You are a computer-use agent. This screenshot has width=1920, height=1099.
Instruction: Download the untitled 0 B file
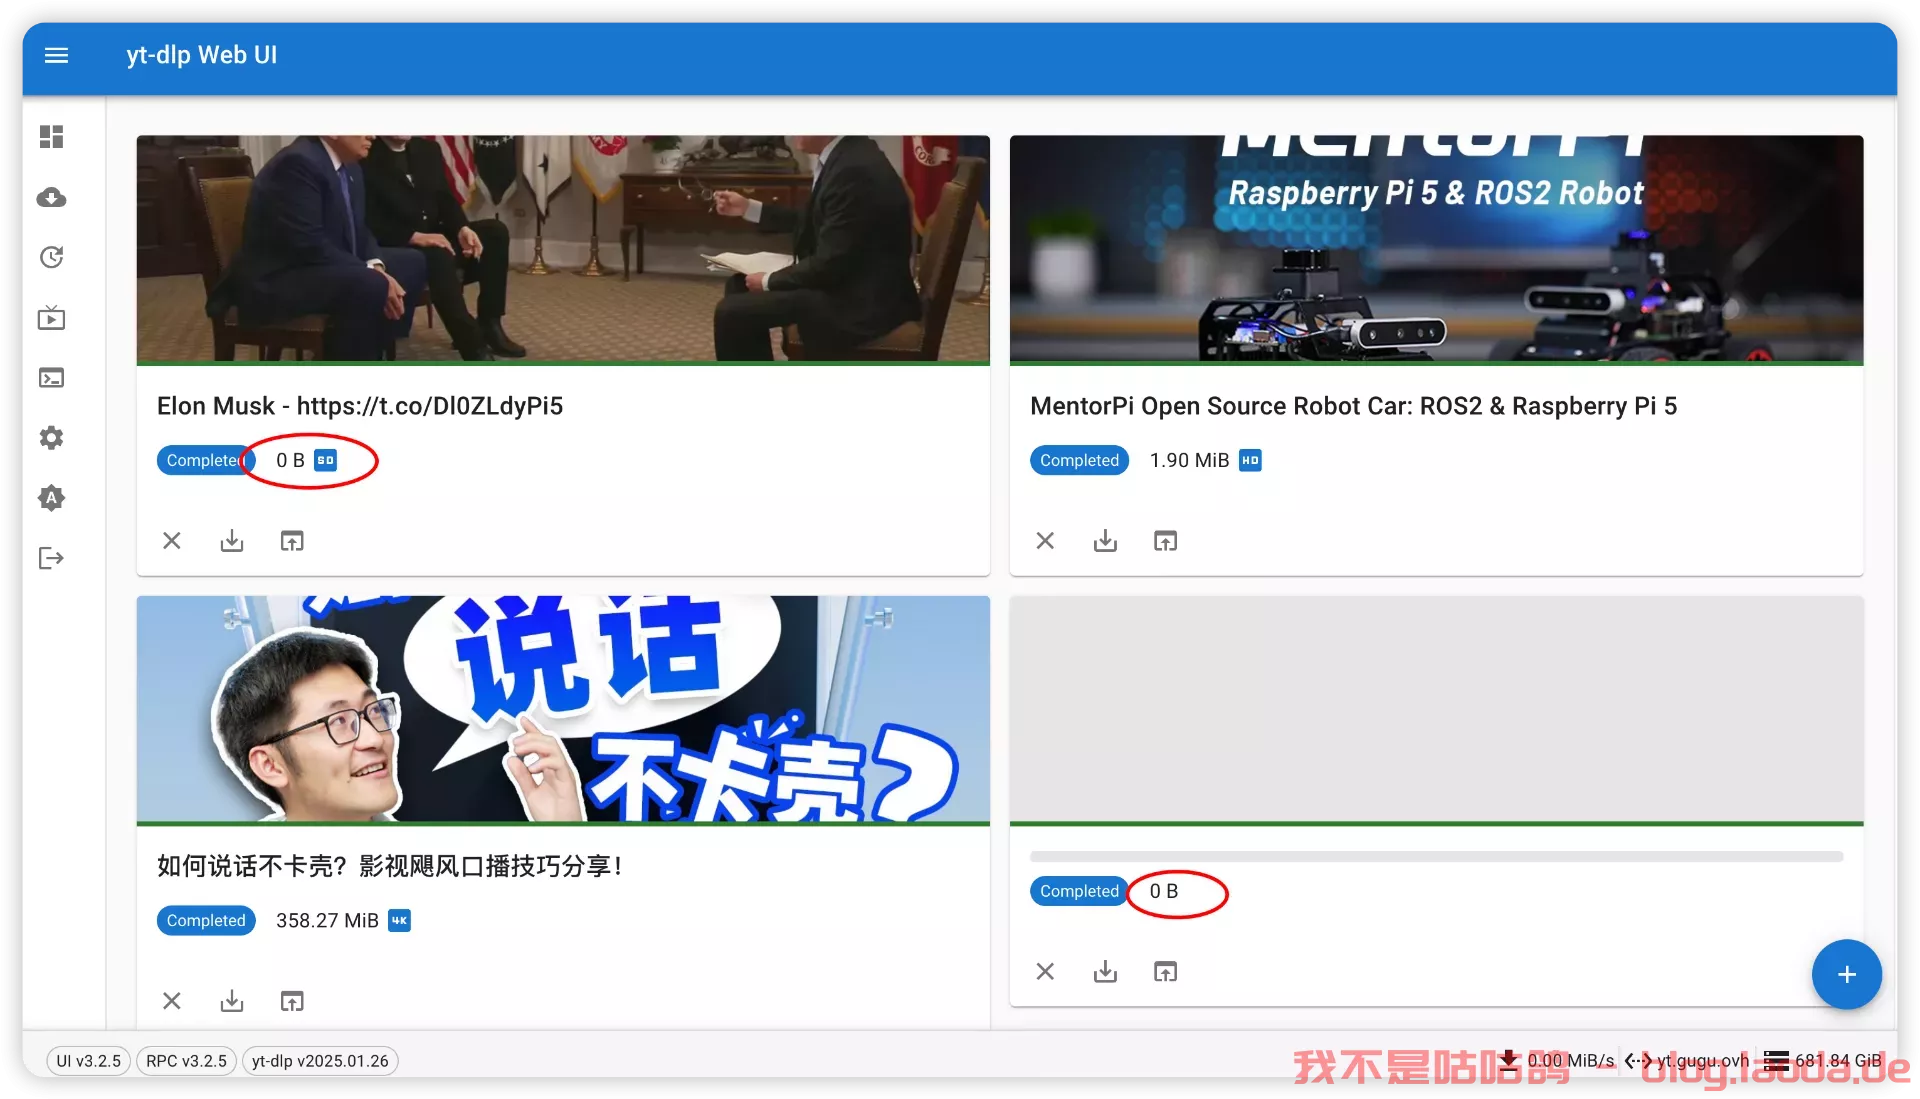1106,971
